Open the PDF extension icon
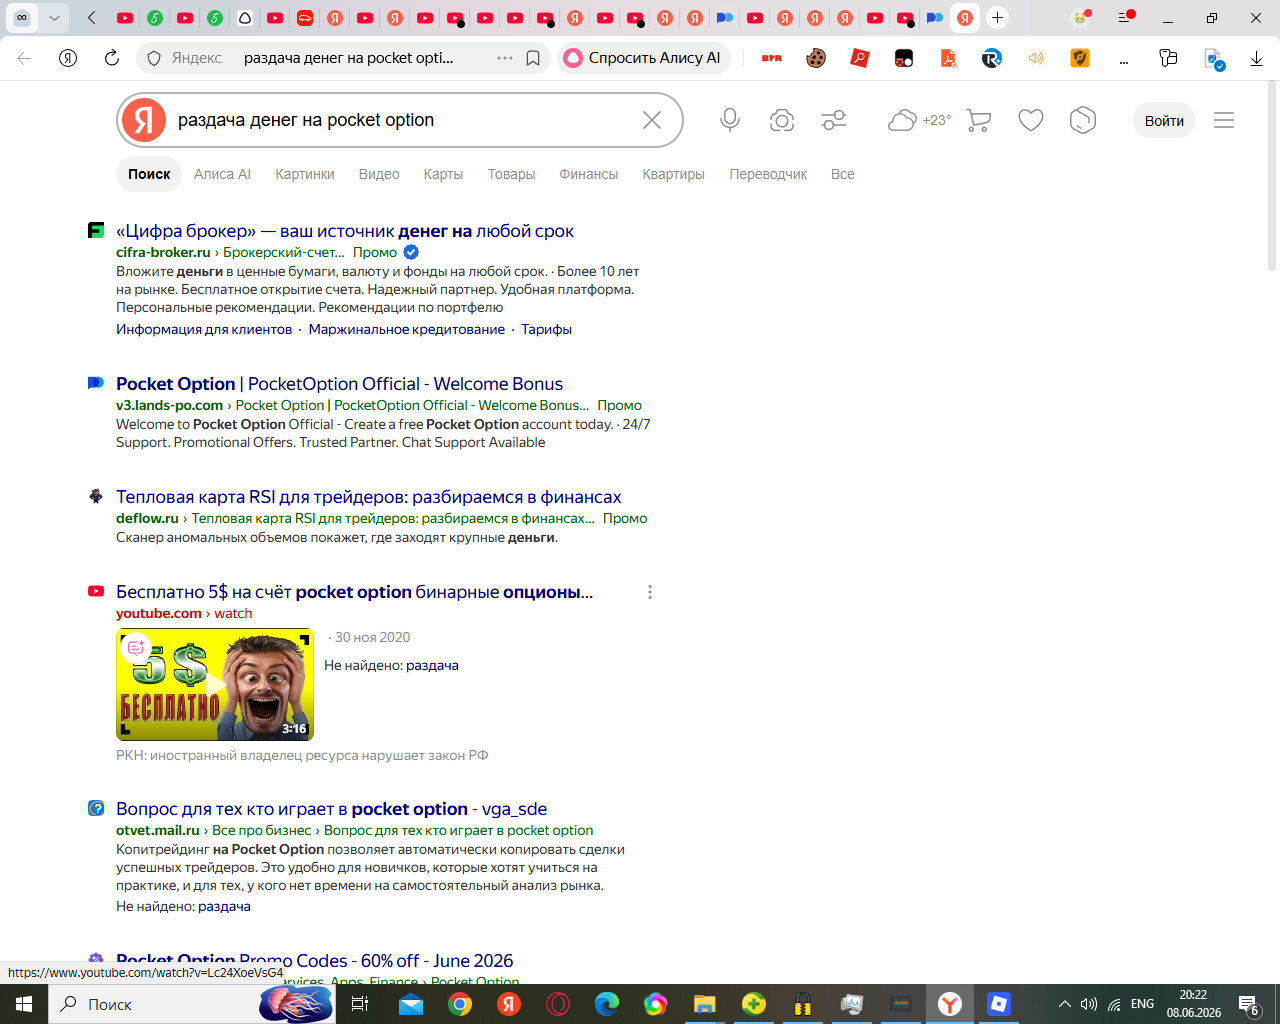 click(948, 58)
